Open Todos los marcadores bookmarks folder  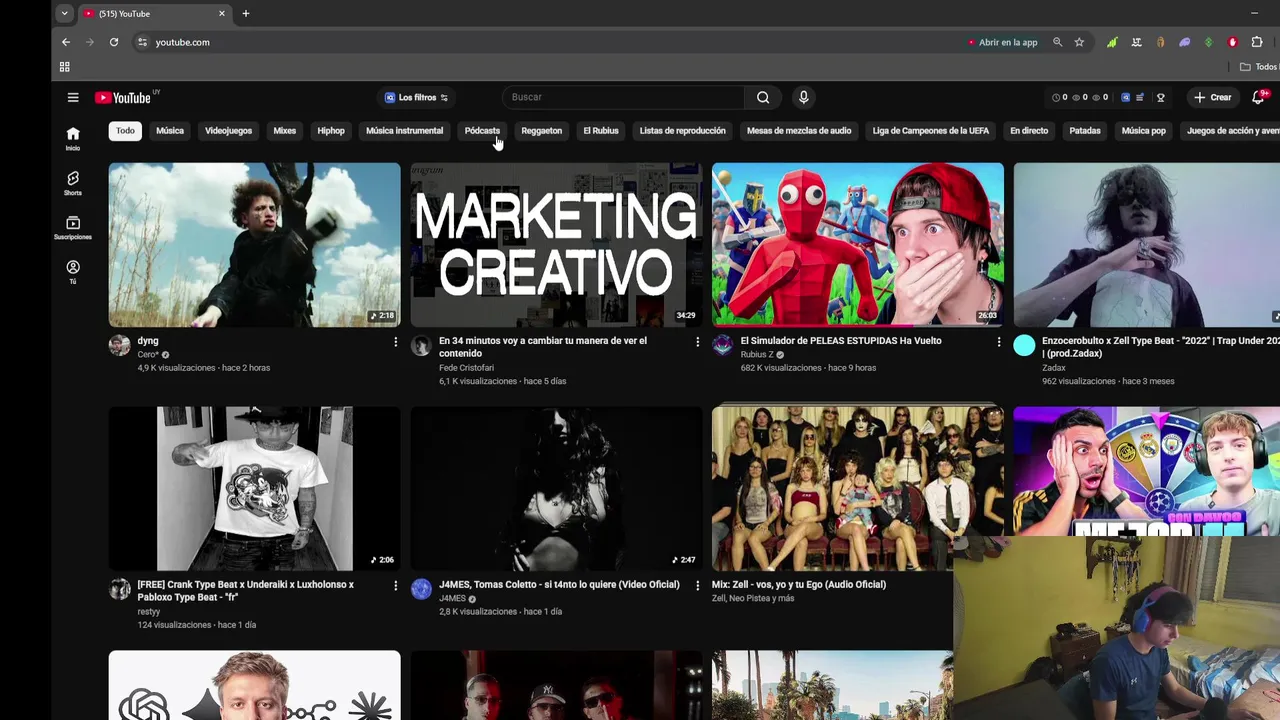pyautogui.click(x=1261, y=67)
